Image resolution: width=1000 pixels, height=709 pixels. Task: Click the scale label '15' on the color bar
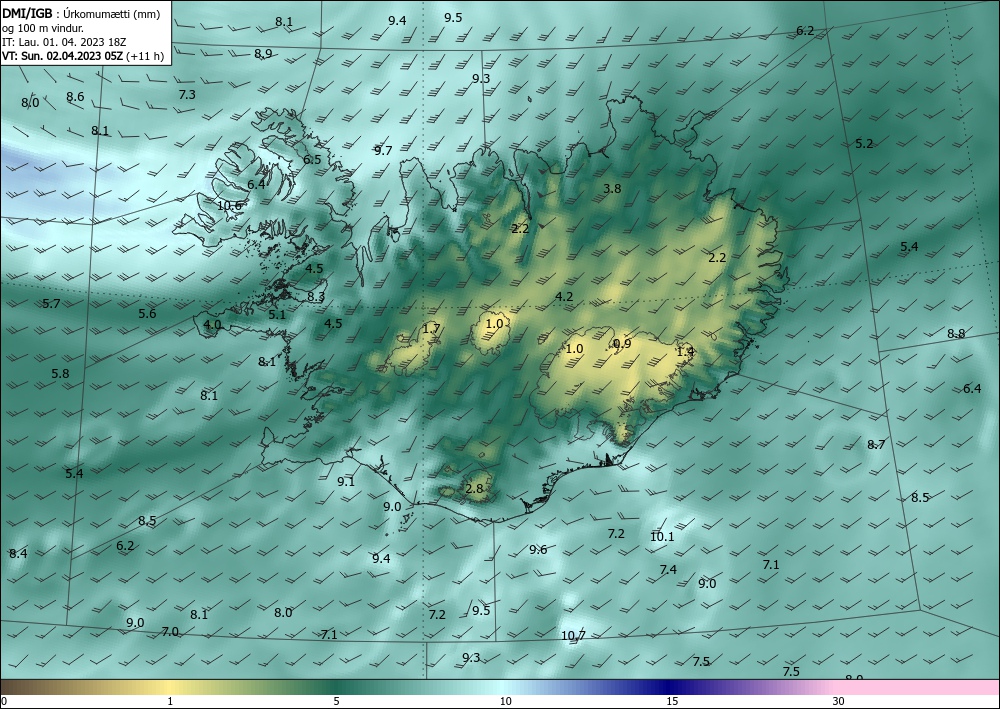672,702
